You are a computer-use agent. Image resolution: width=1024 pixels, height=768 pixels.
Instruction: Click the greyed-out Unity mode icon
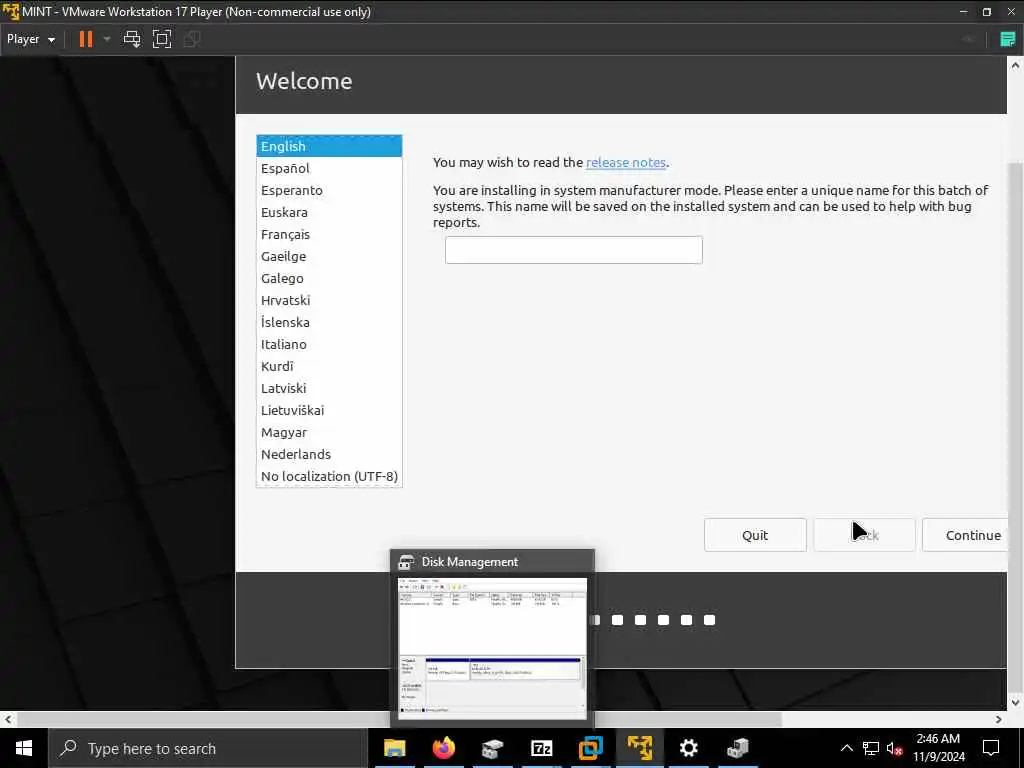pyautogui.click(x=192, y=39)
